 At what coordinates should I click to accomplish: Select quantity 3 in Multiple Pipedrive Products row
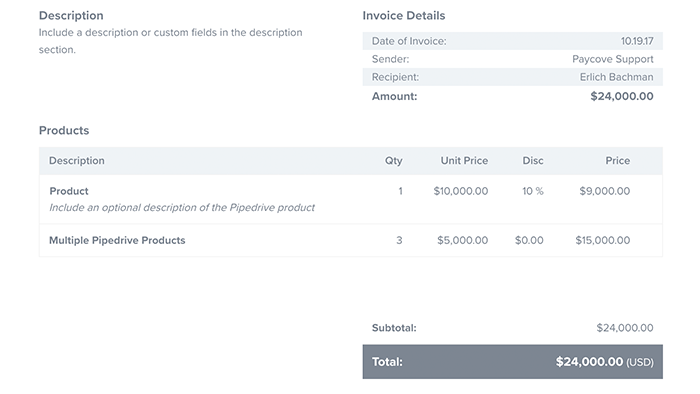tap(400, 240)
